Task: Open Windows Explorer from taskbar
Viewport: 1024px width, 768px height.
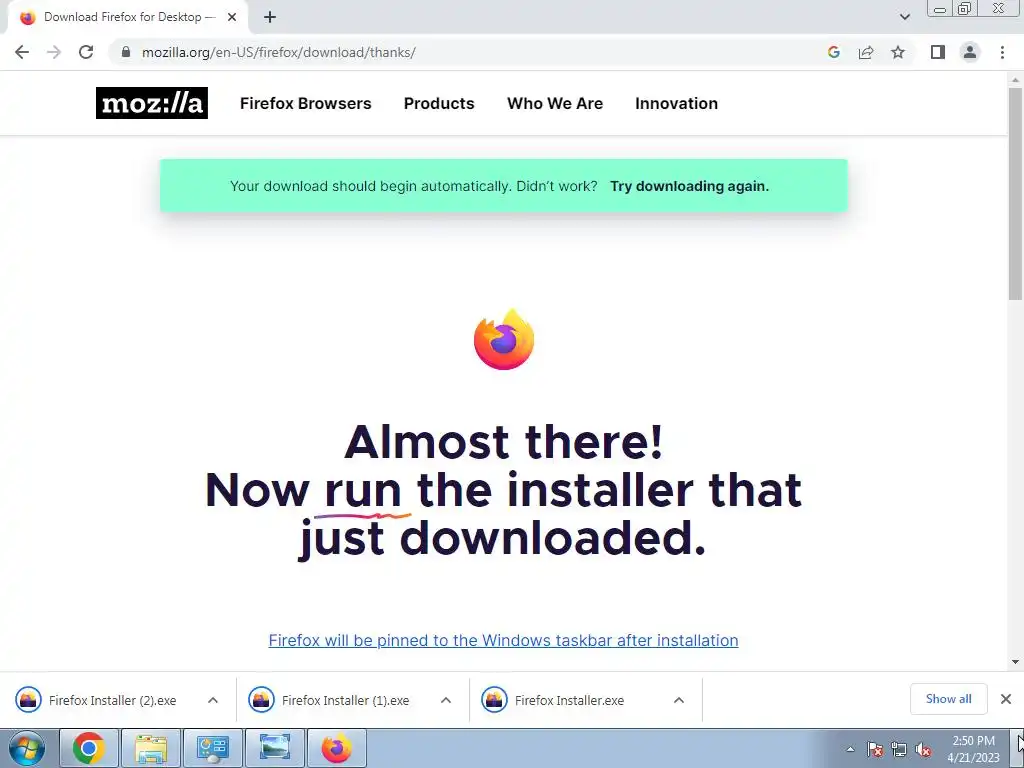Action: 151,748
